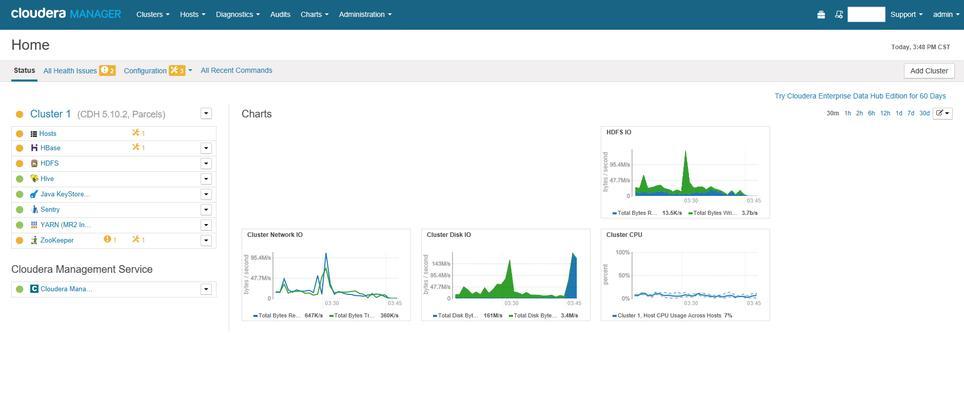The image size is (964, 400).
Task: Expand HBase actions dropdown
Action: [206, 148]
